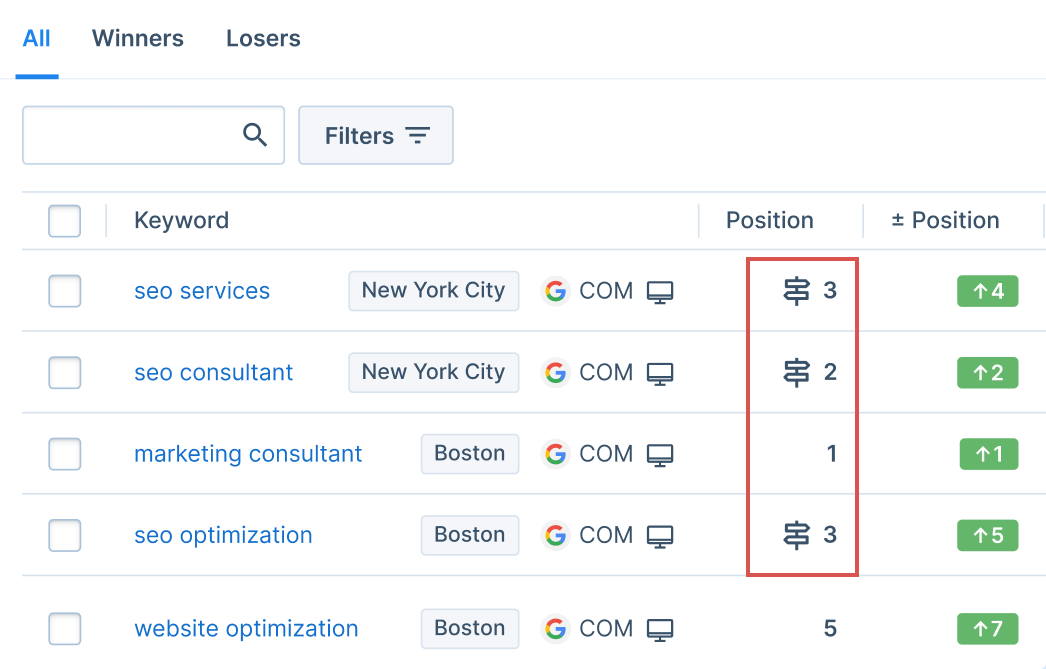Check the select-all checkbox in the header
Viewport: 1046px width, 669px height.
coord(64,220)
